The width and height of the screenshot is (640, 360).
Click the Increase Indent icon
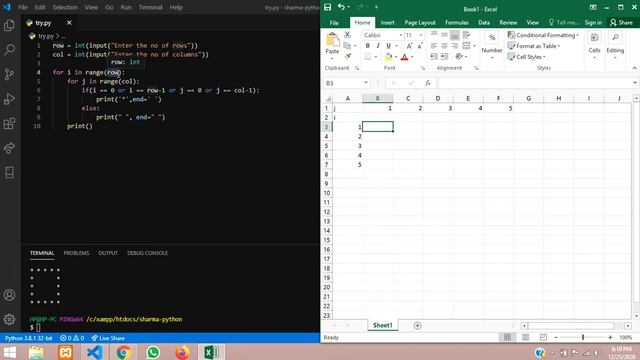tap(444, 56)
